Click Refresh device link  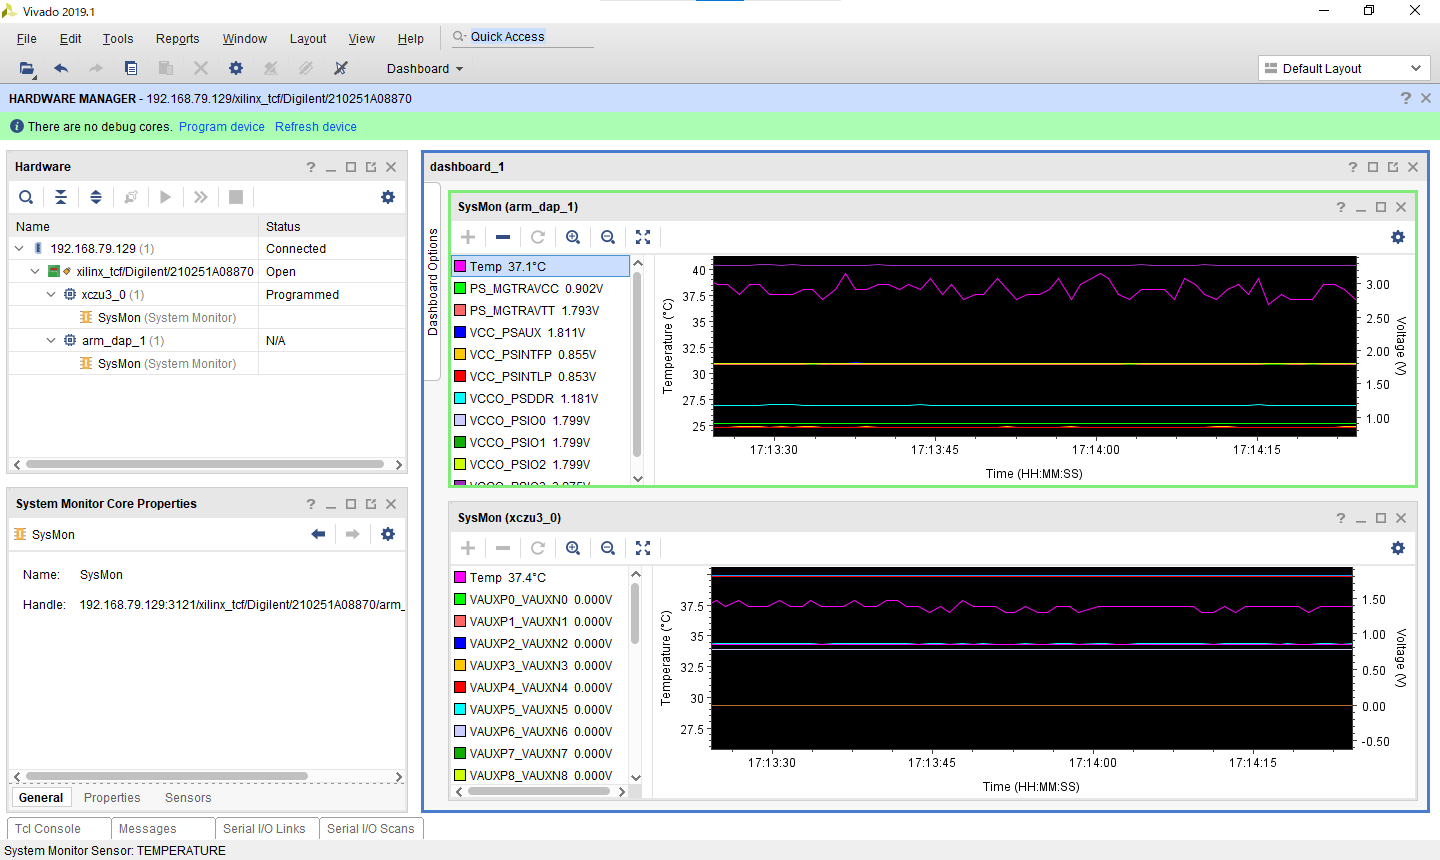(x=316, y=127)
